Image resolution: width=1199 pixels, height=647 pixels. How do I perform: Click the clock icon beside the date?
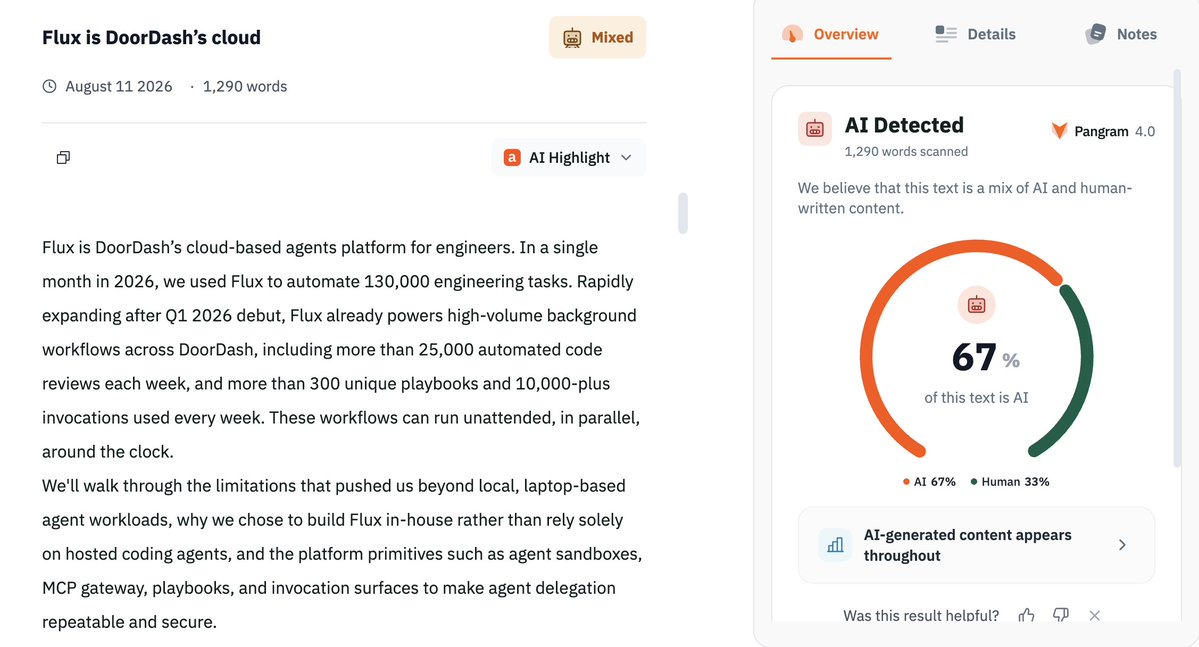tap(50, 86)
